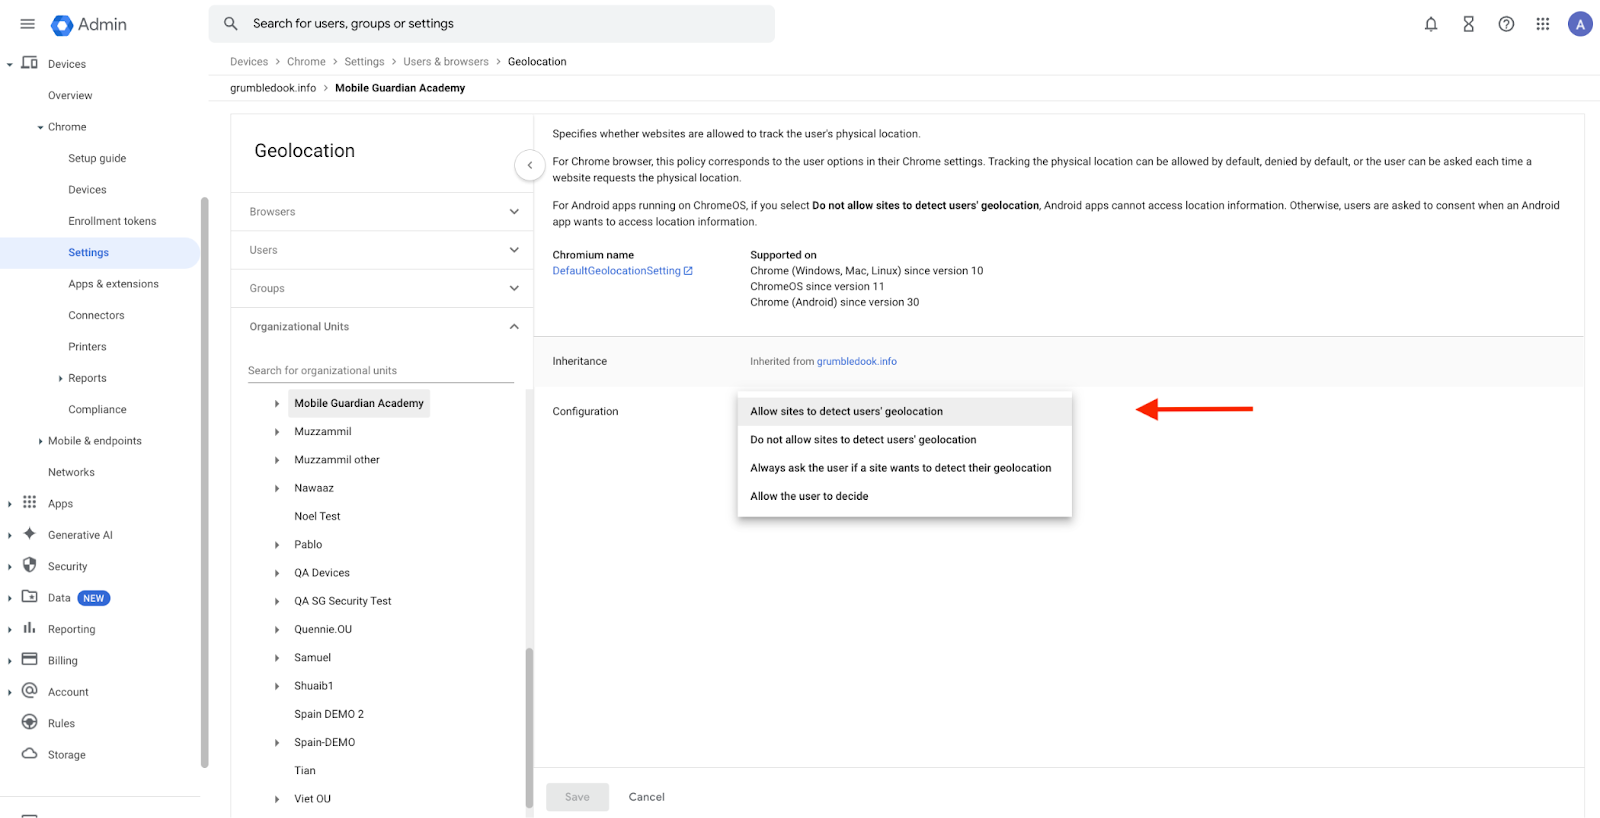Click the left sidebar scrollbar

[205, 482]
